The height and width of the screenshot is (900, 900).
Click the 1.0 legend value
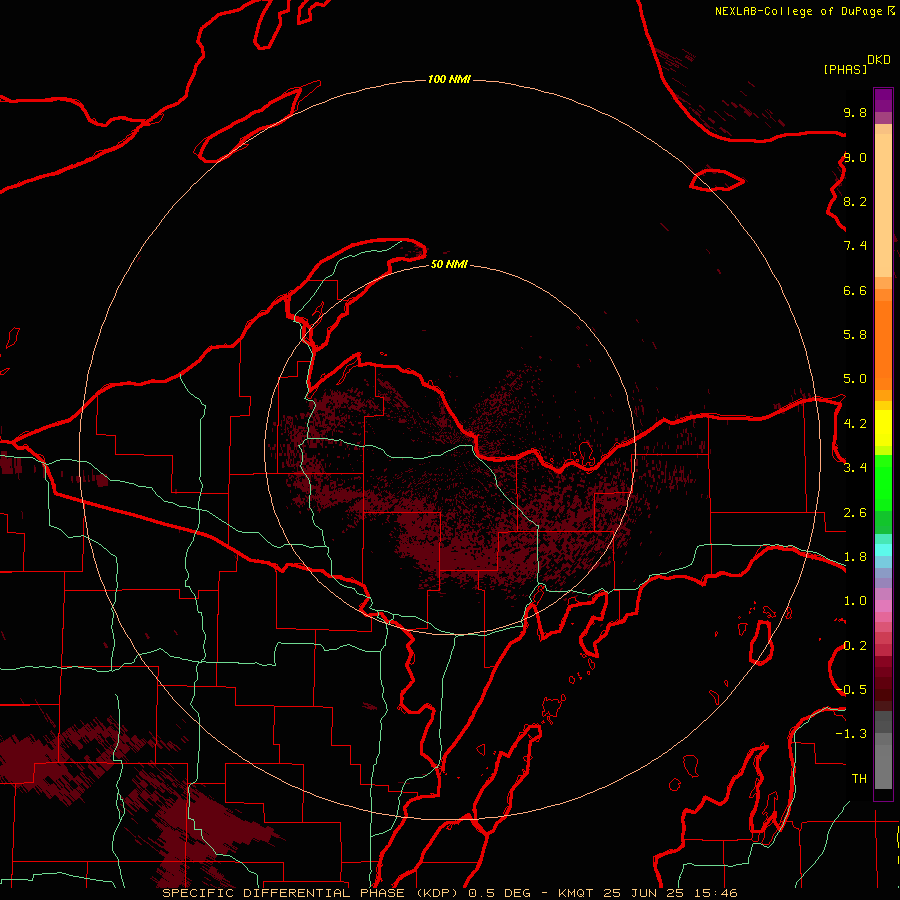(x=855, y=601)
